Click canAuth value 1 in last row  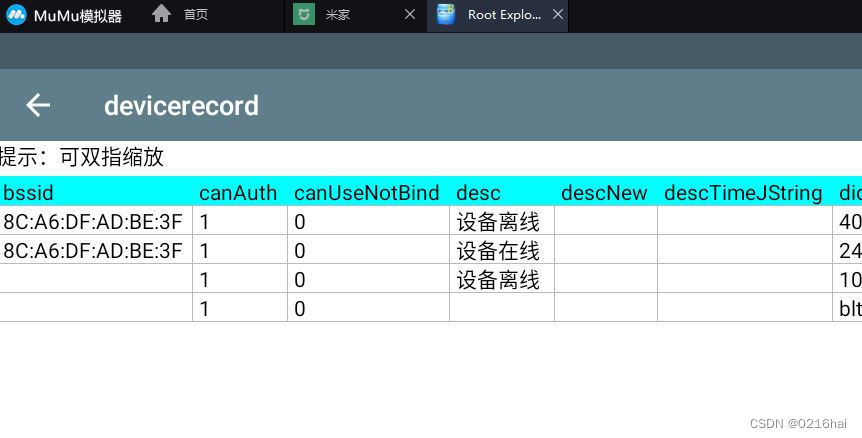point(240,308)
